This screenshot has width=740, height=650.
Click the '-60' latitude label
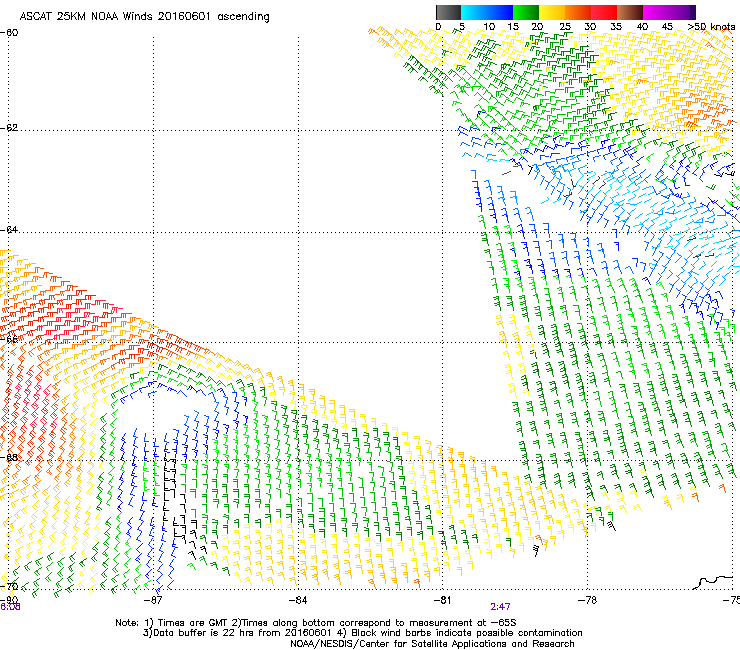click(9, 33)
